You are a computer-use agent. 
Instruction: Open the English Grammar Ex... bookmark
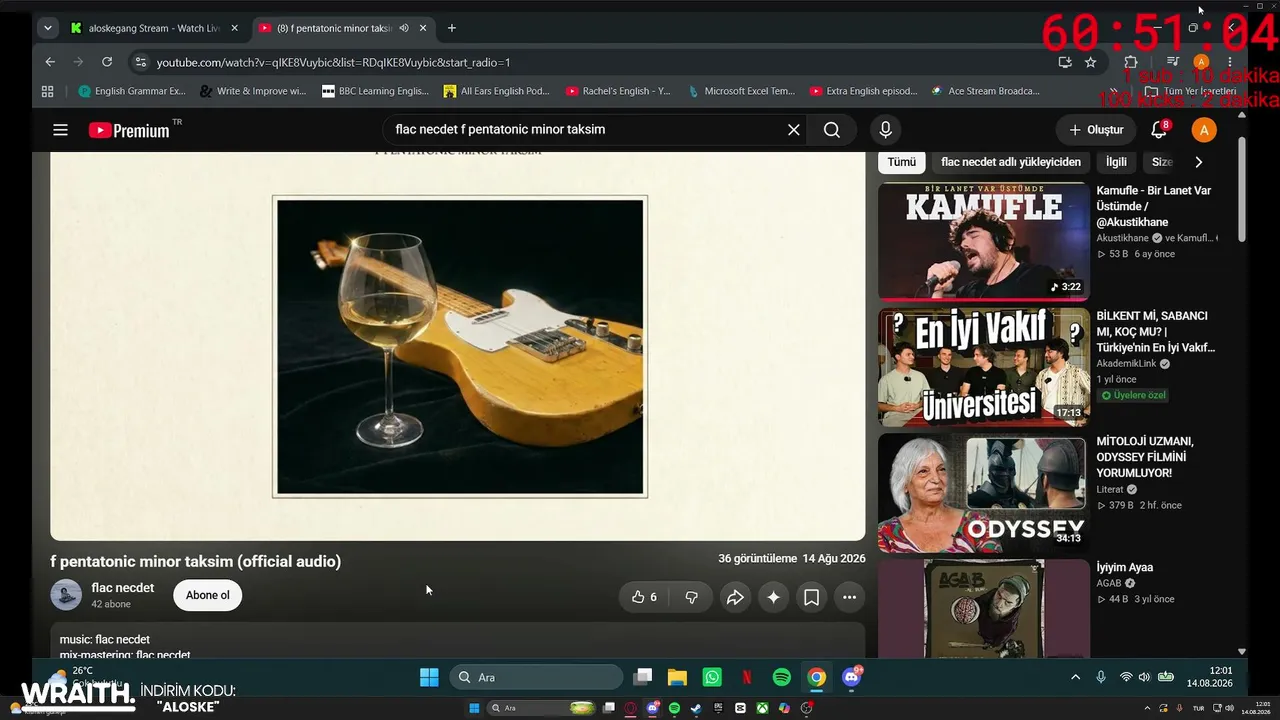tap(132, 91)
